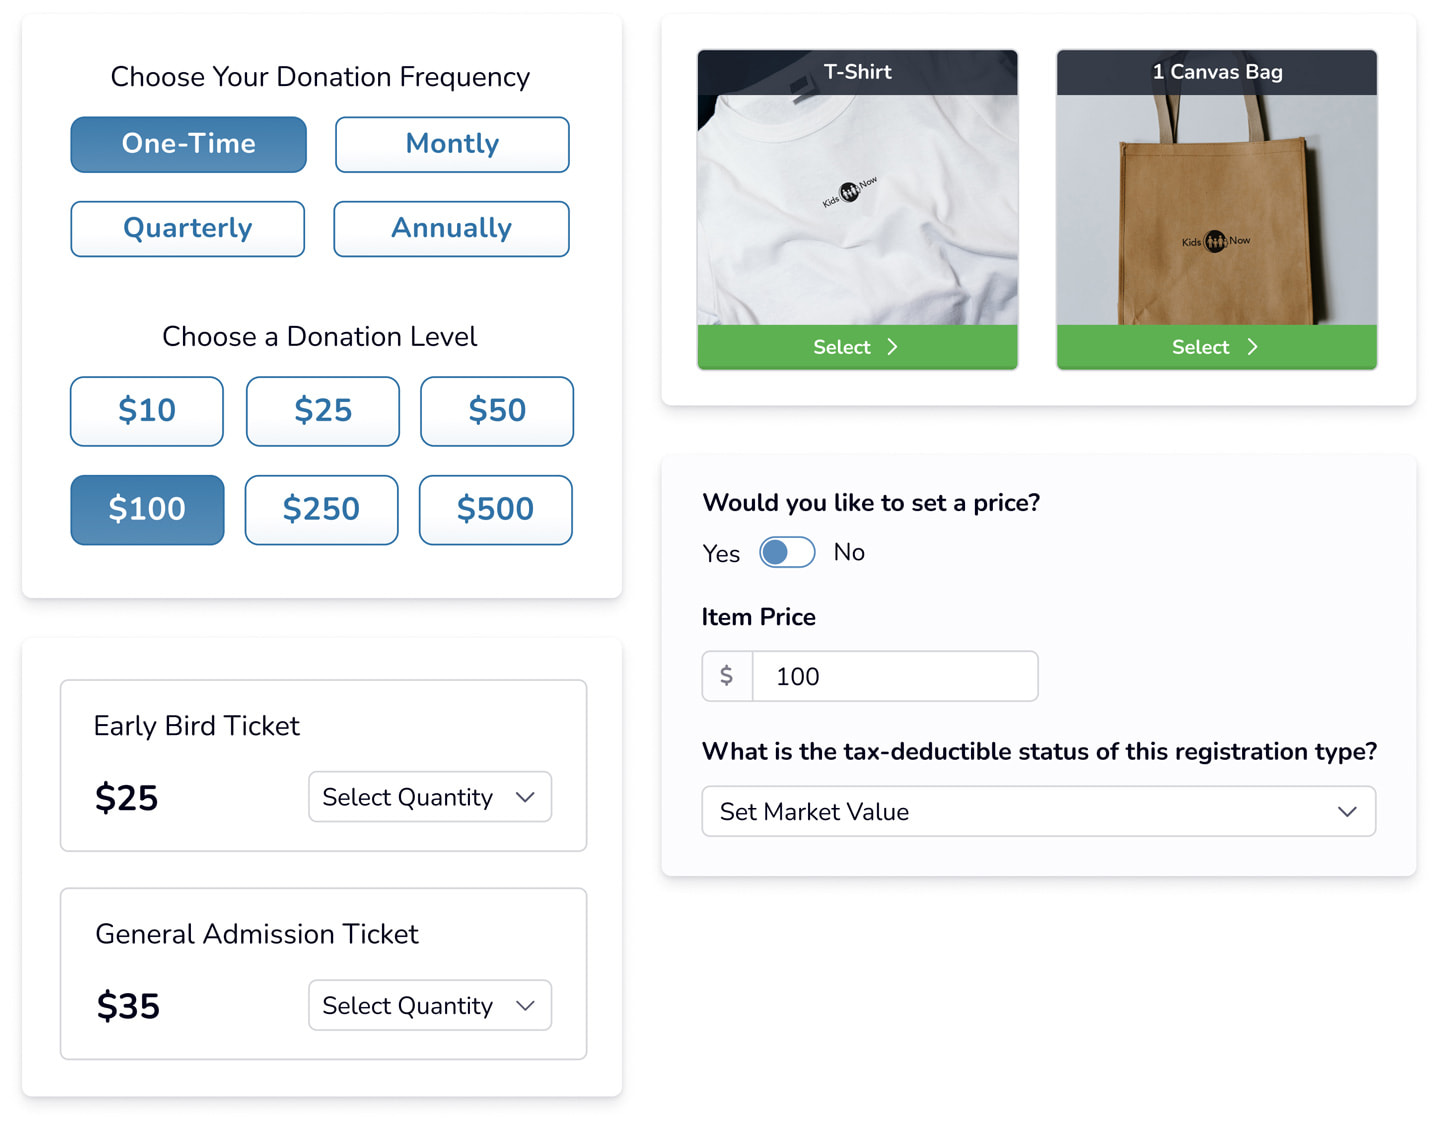Click the Canvas Bag product image
Screen dimensions: 1438x1126
[x=1216, y=210]
